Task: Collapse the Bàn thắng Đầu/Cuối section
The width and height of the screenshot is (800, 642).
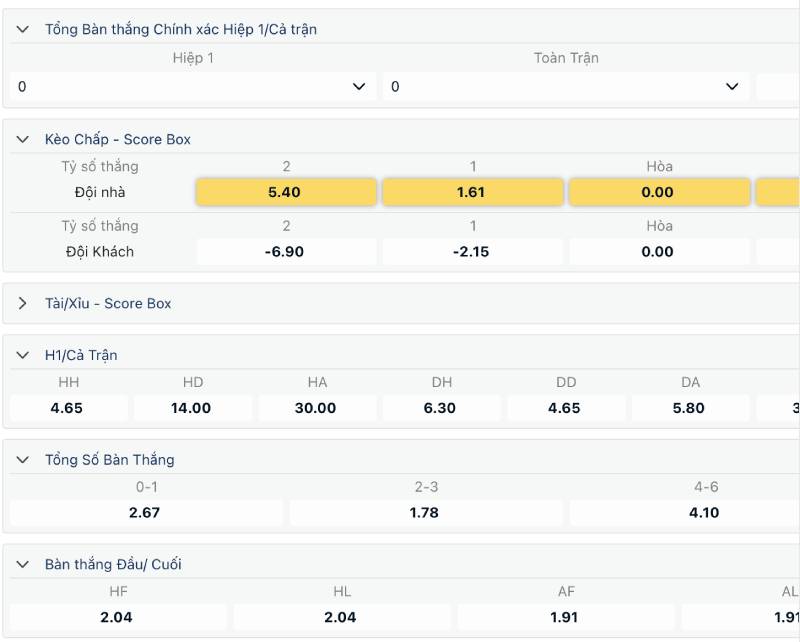Action: point(23,565)
